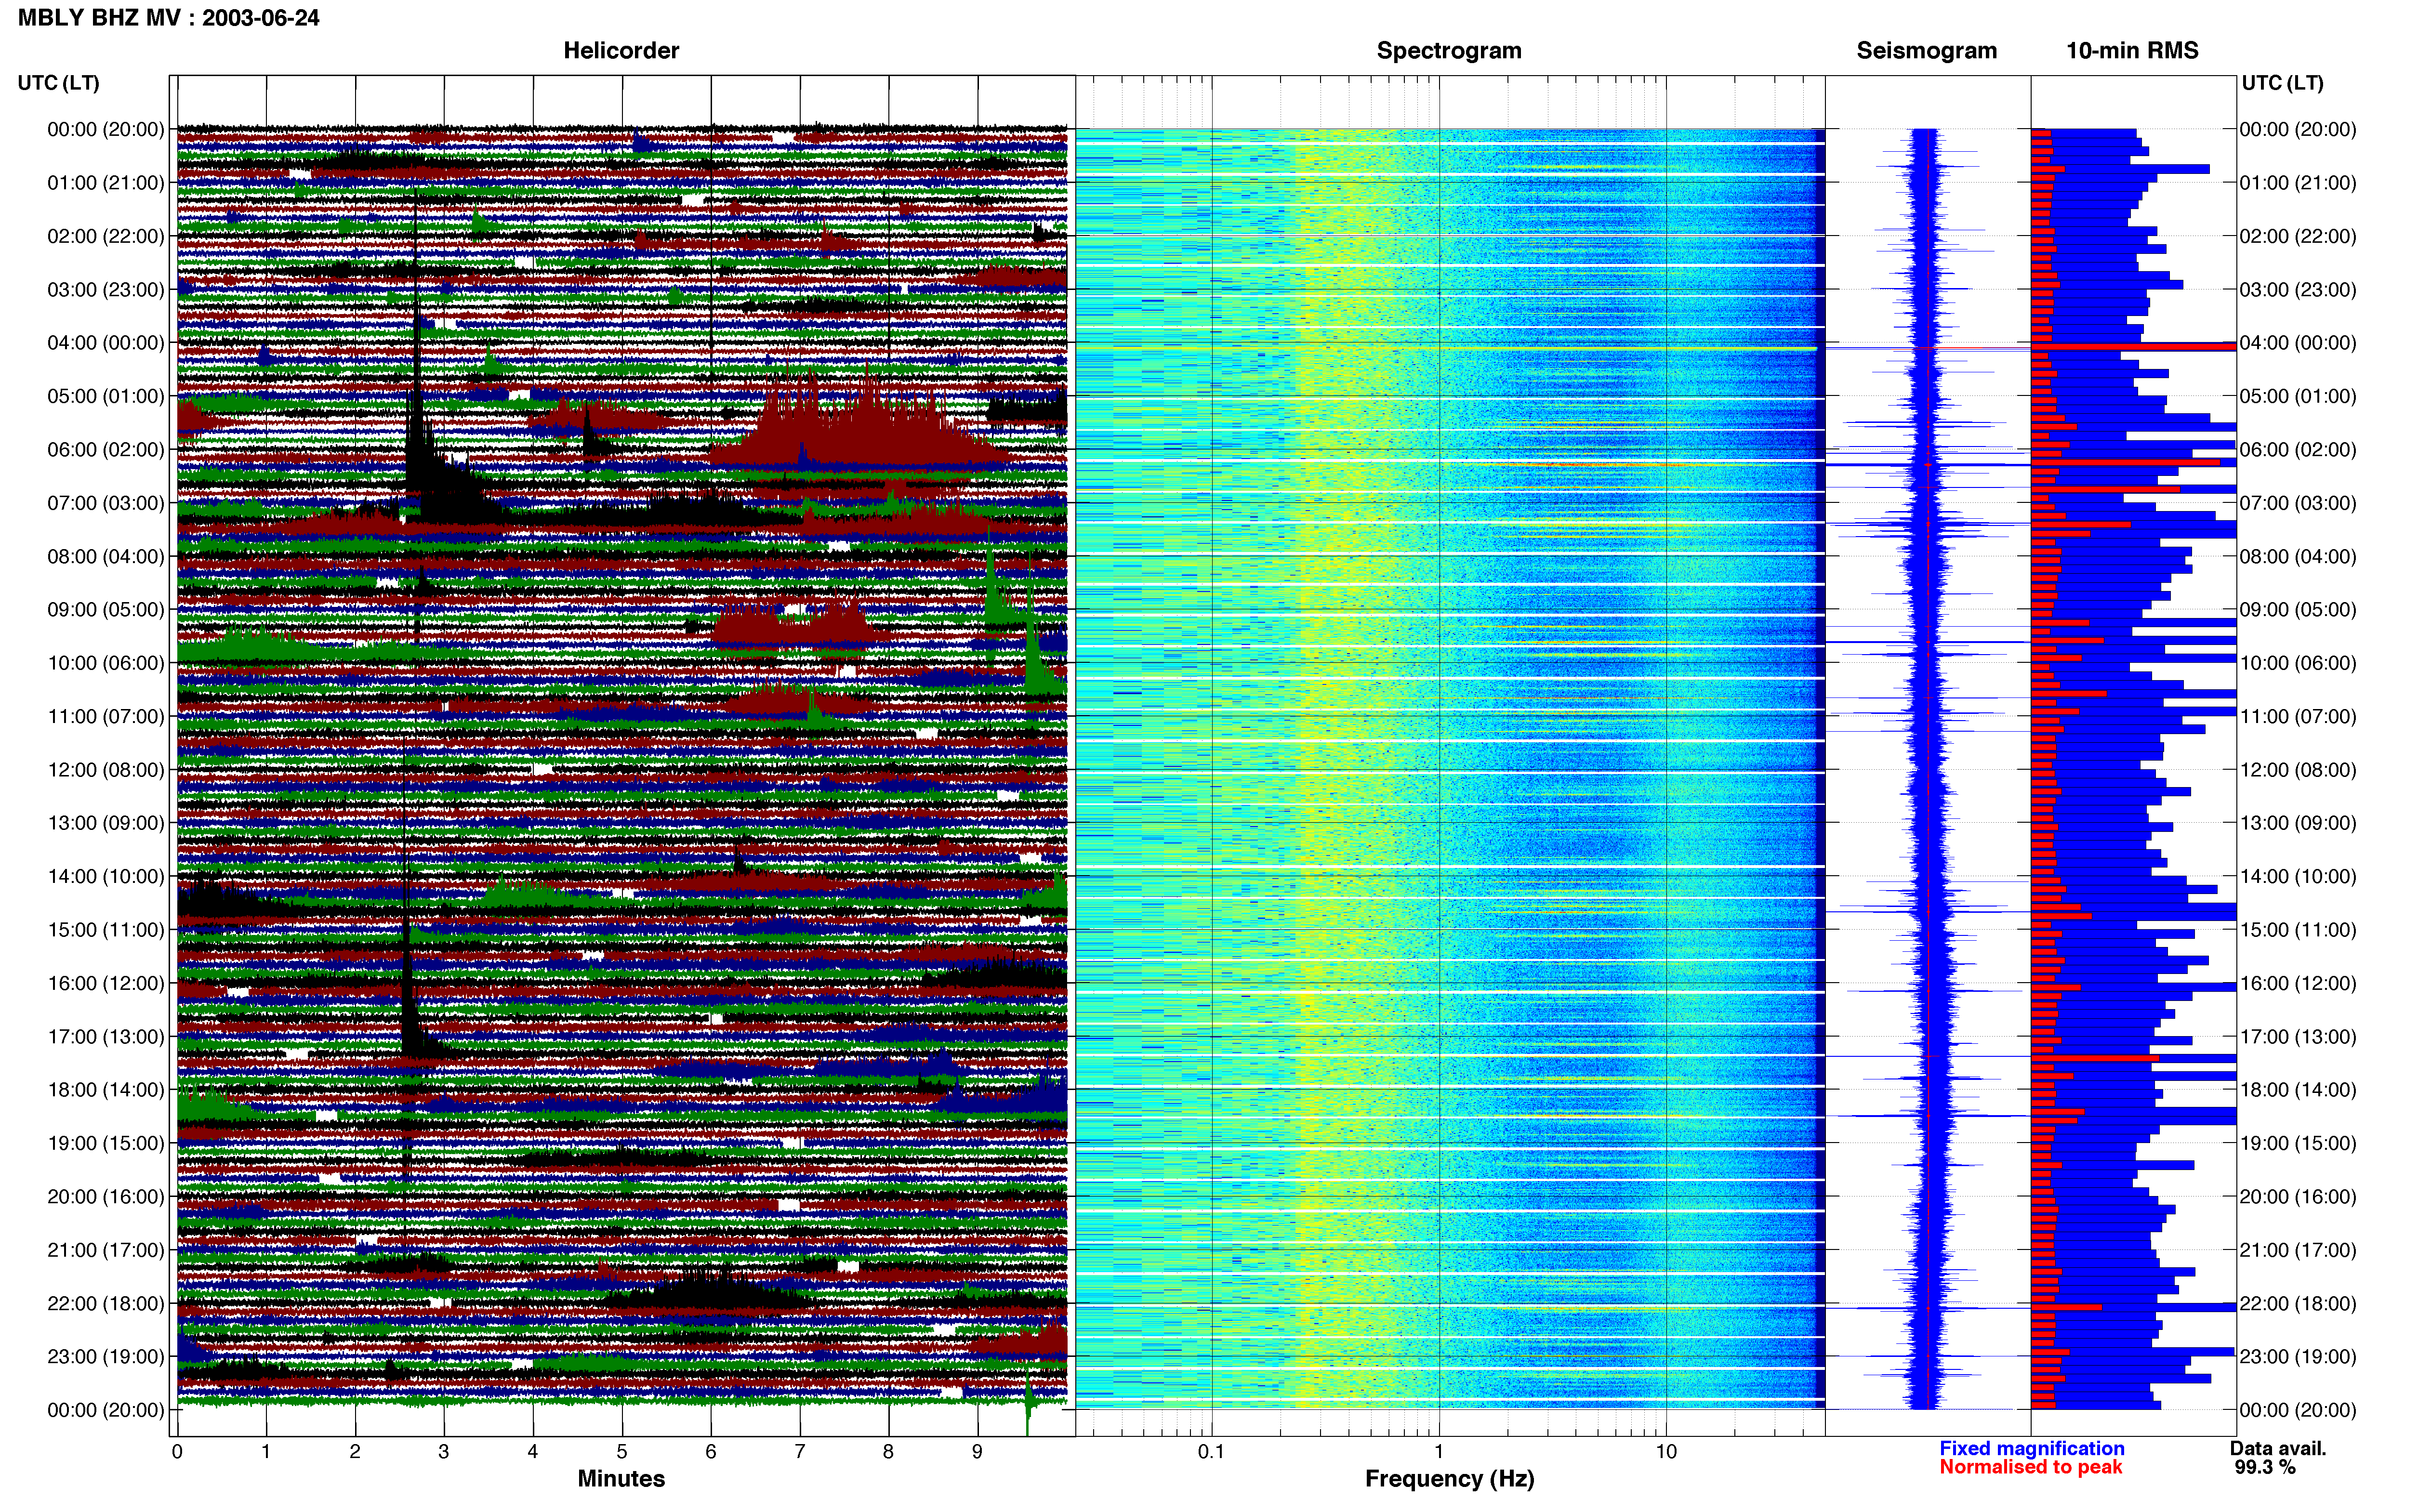2418x1512 pixels.
Task: Click minute tick '8' on the Helicorder axis
Action: pos(888,1452)
